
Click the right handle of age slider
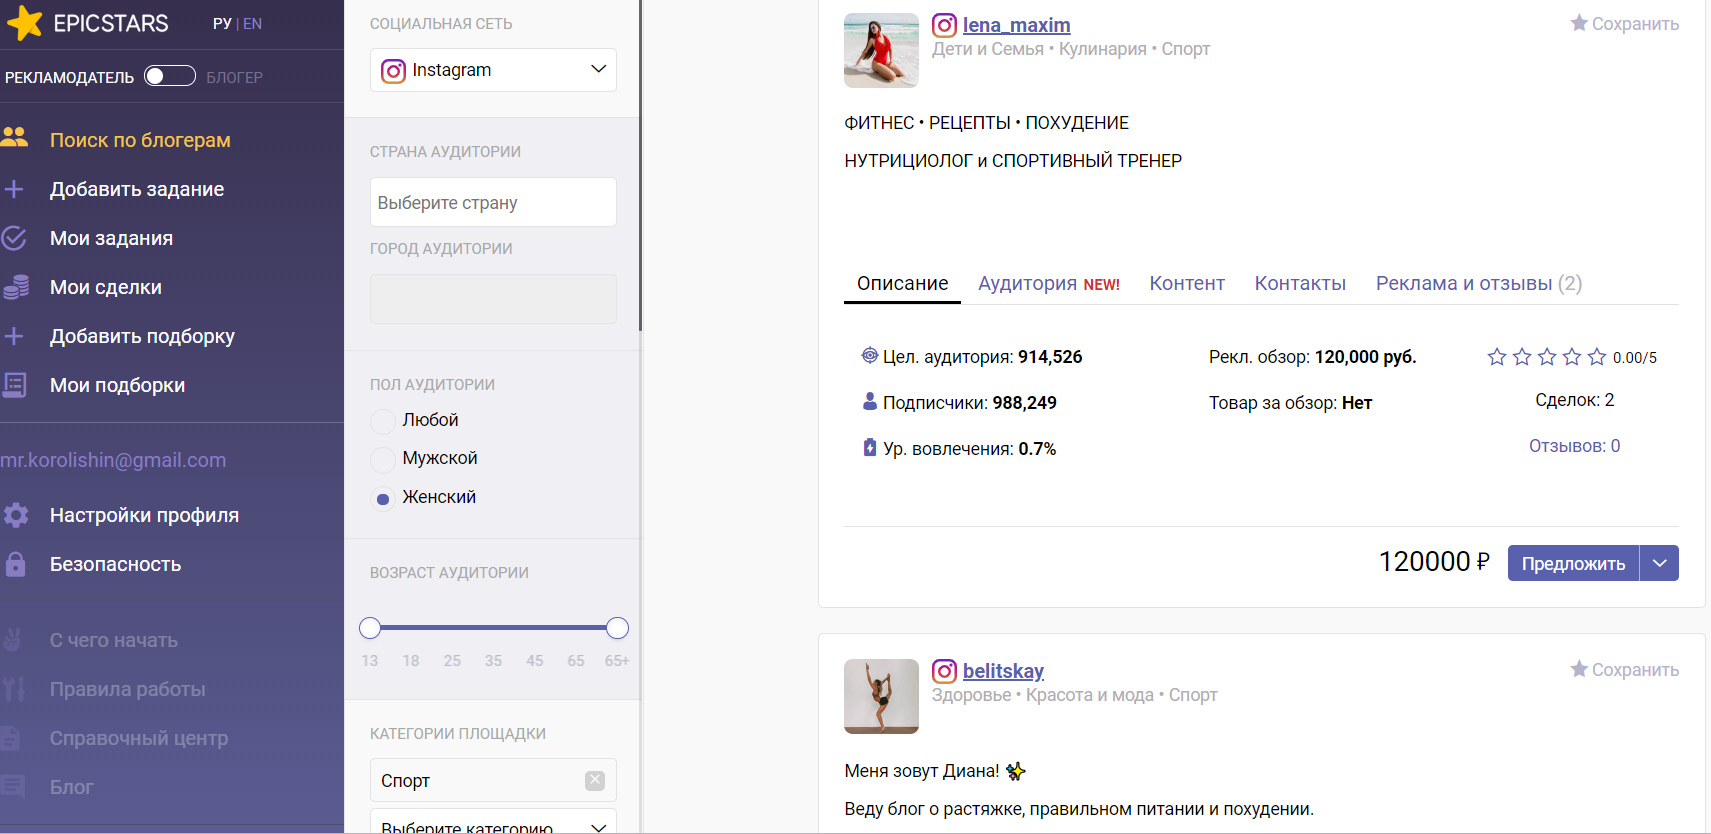point(617,628)
